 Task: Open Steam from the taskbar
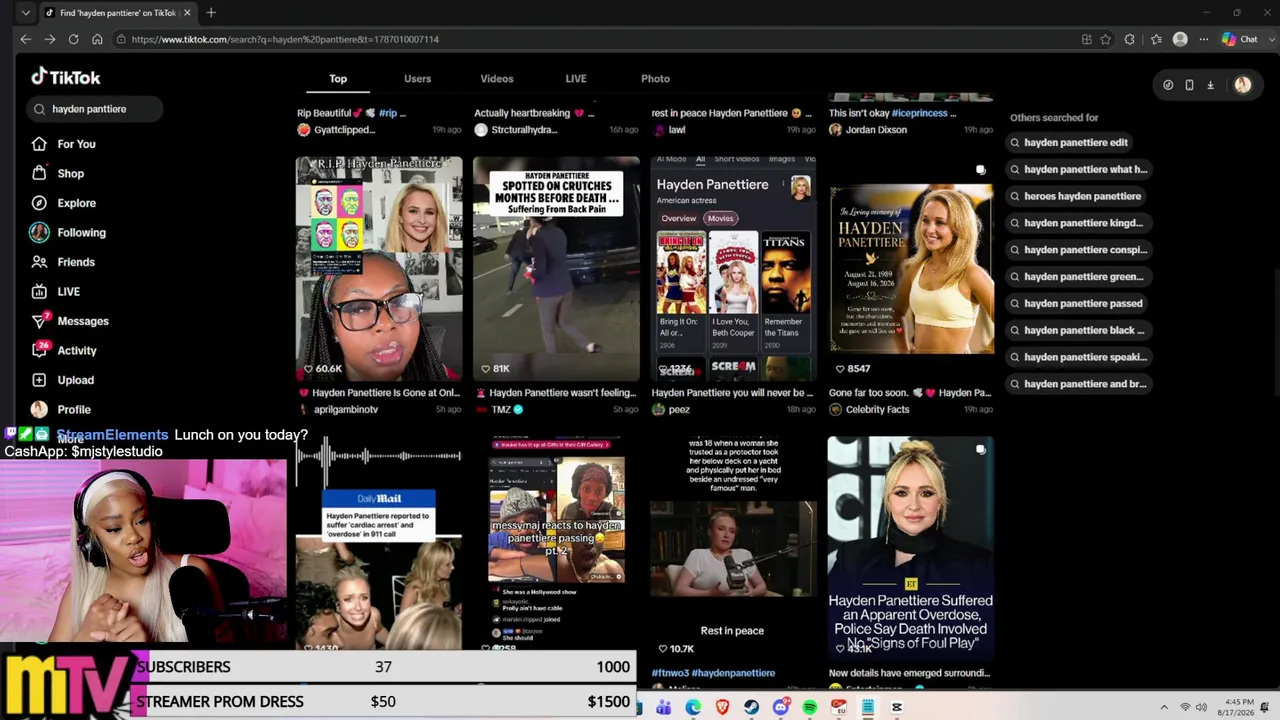(751, 708)
